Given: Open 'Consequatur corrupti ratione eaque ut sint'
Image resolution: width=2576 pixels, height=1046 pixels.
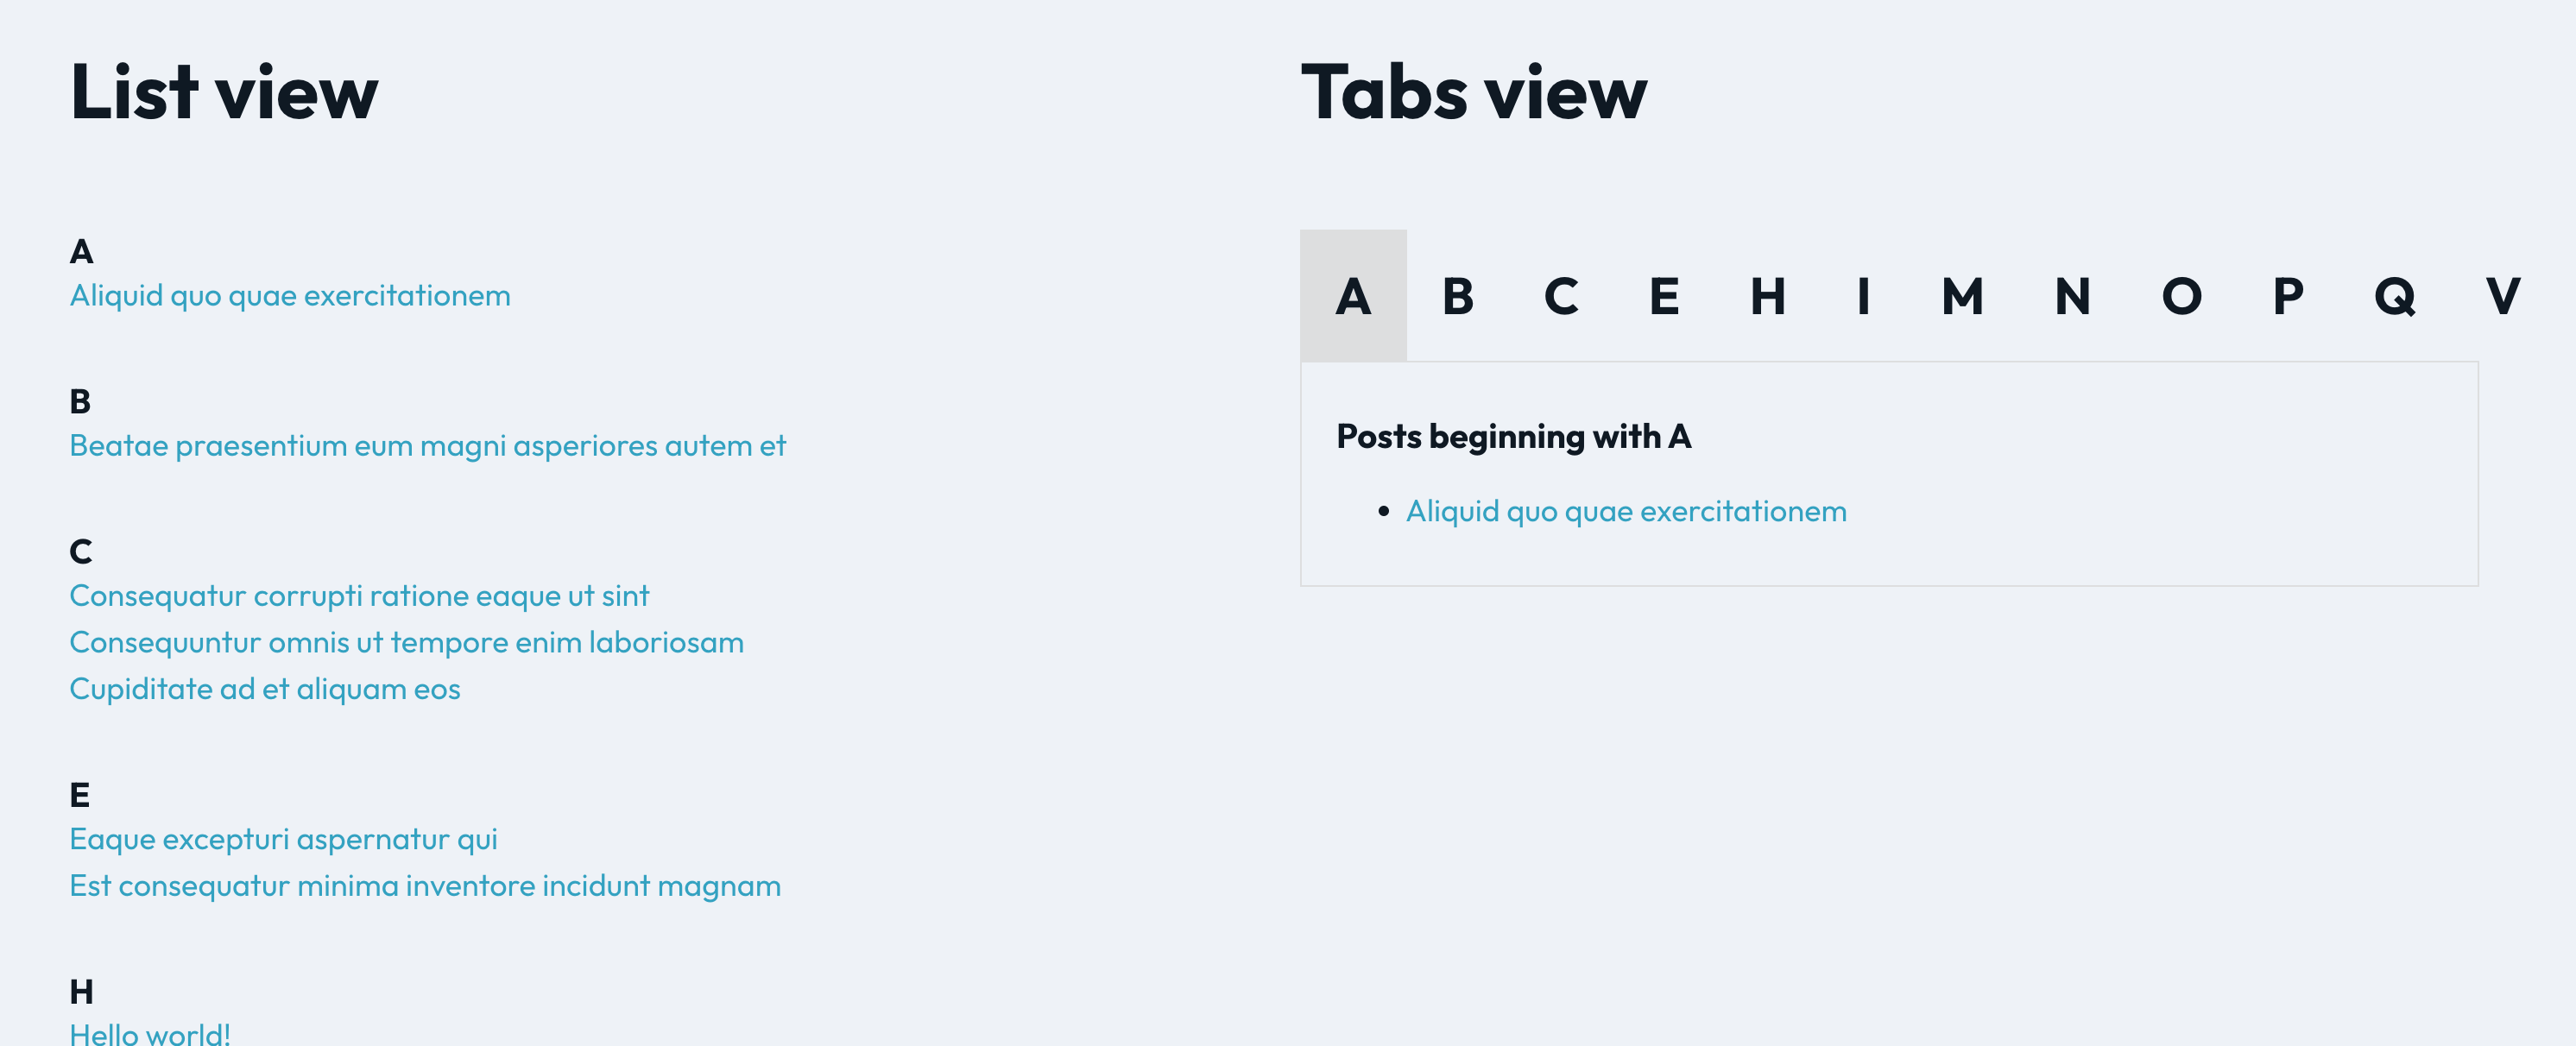Looking at the screenshot, I should pyautogui.click(x=359, y=595).
